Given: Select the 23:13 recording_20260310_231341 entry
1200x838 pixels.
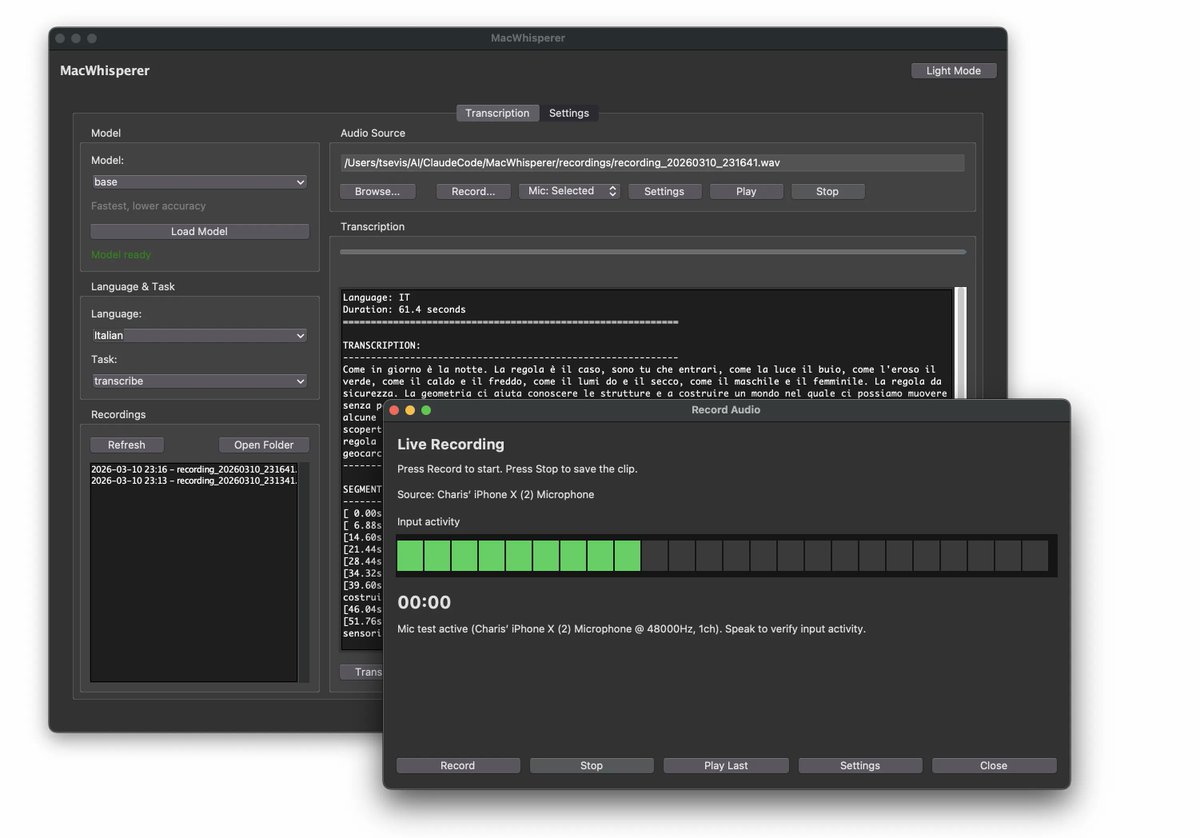Looking at the screenshot, I should pyautogui.click(x=194, y=481).
